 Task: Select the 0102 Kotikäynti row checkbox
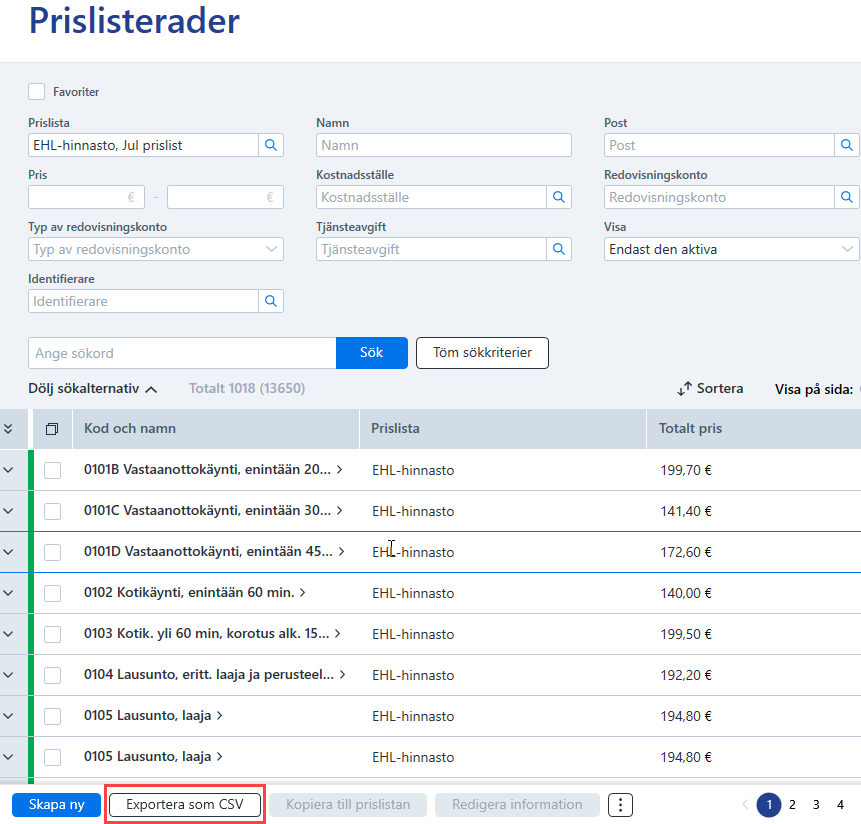coord(53,593)
